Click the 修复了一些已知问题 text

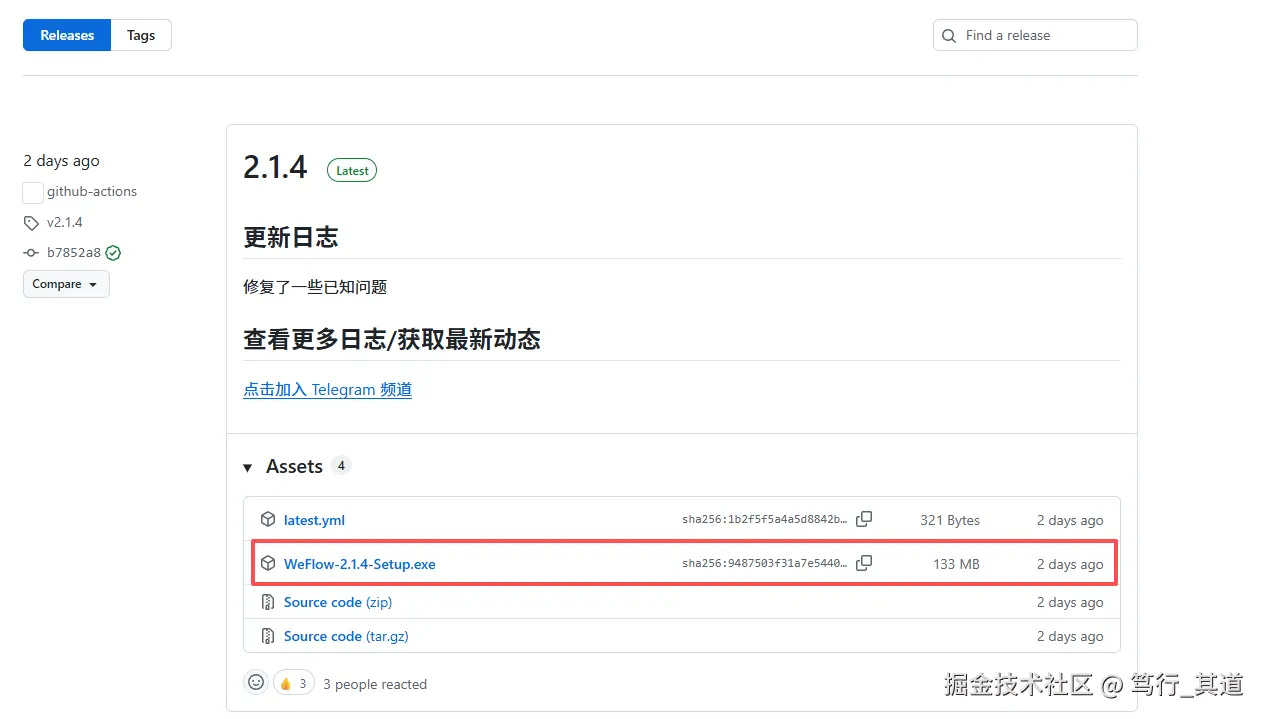tap(315, 287)
